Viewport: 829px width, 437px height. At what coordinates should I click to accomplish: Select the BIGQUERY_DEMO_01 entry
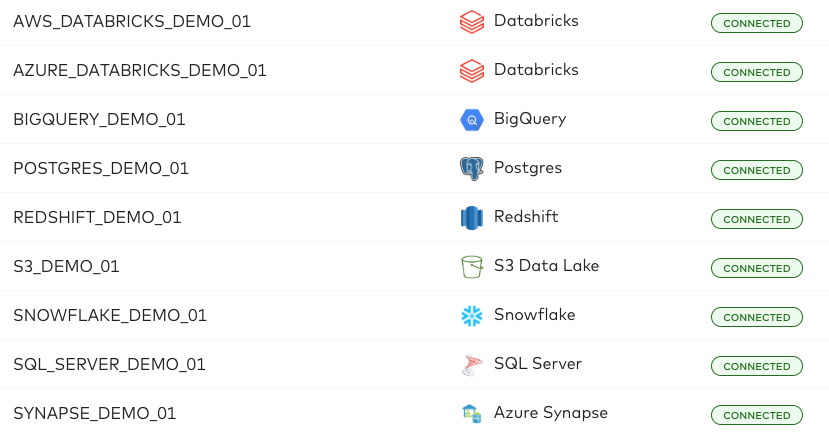click(x=99, y=119)
